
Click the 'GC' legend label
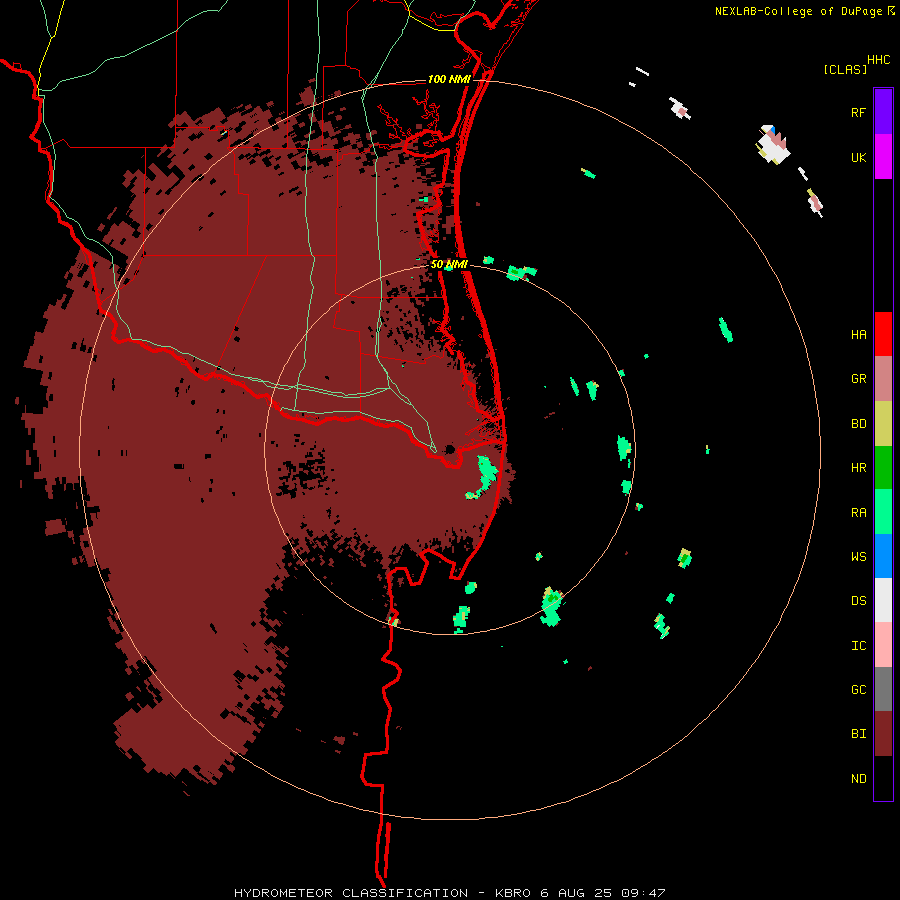click(858, 690)
